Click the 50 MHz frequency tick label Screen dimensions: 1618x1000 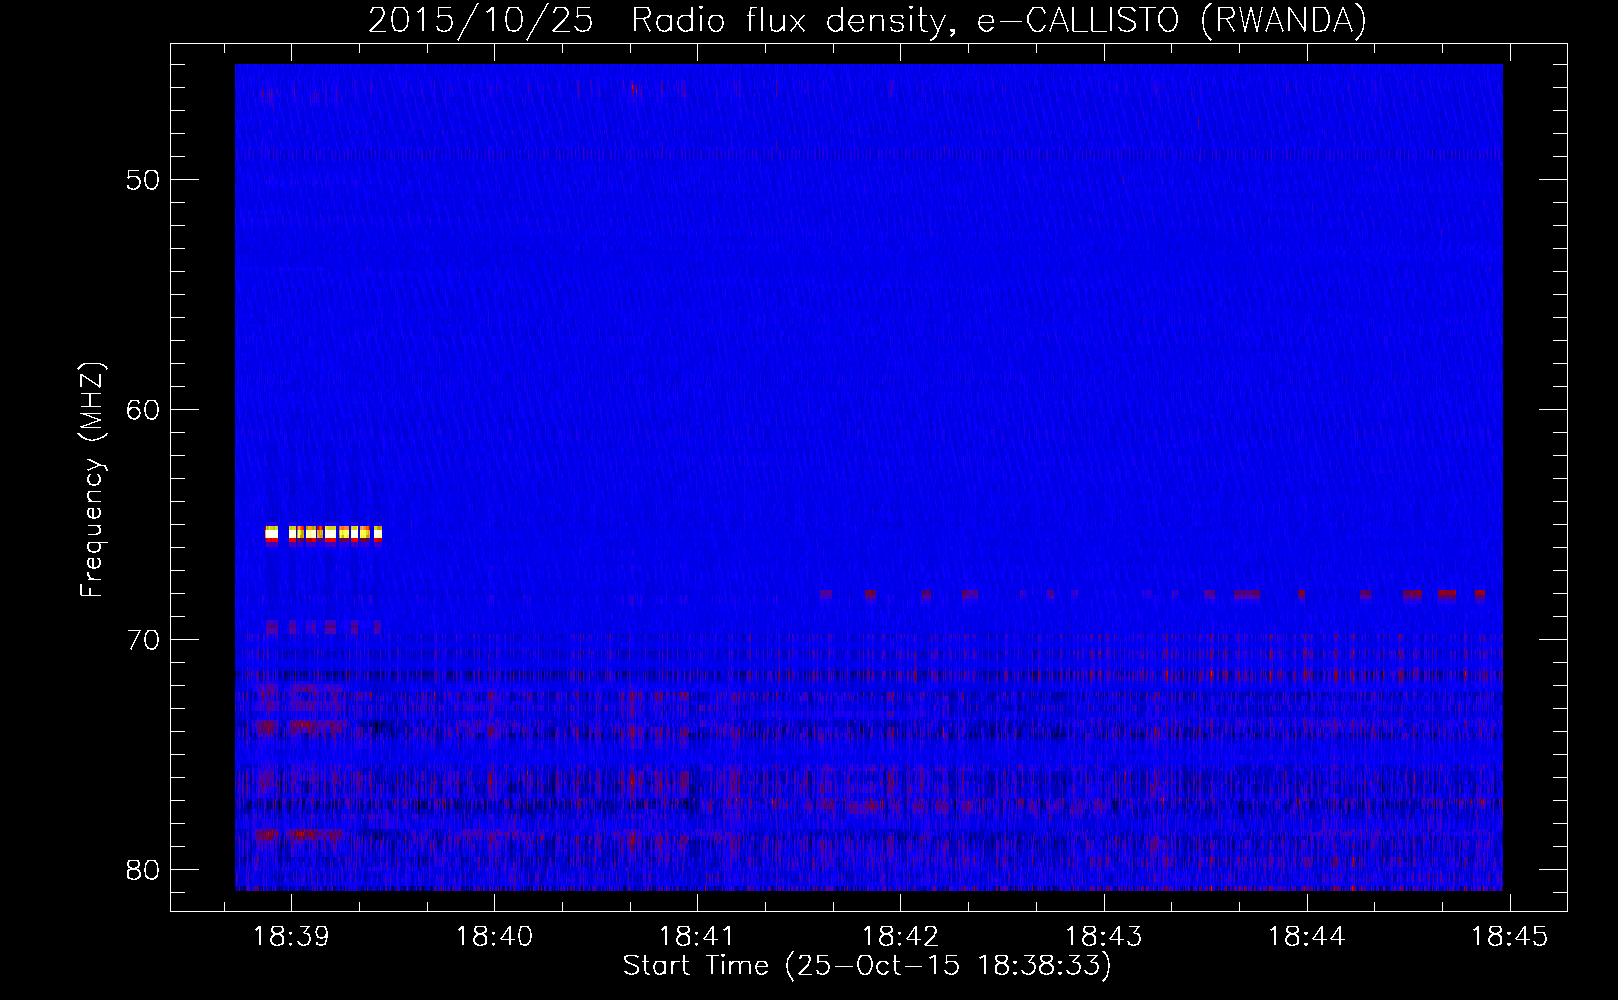click(143, 180)
